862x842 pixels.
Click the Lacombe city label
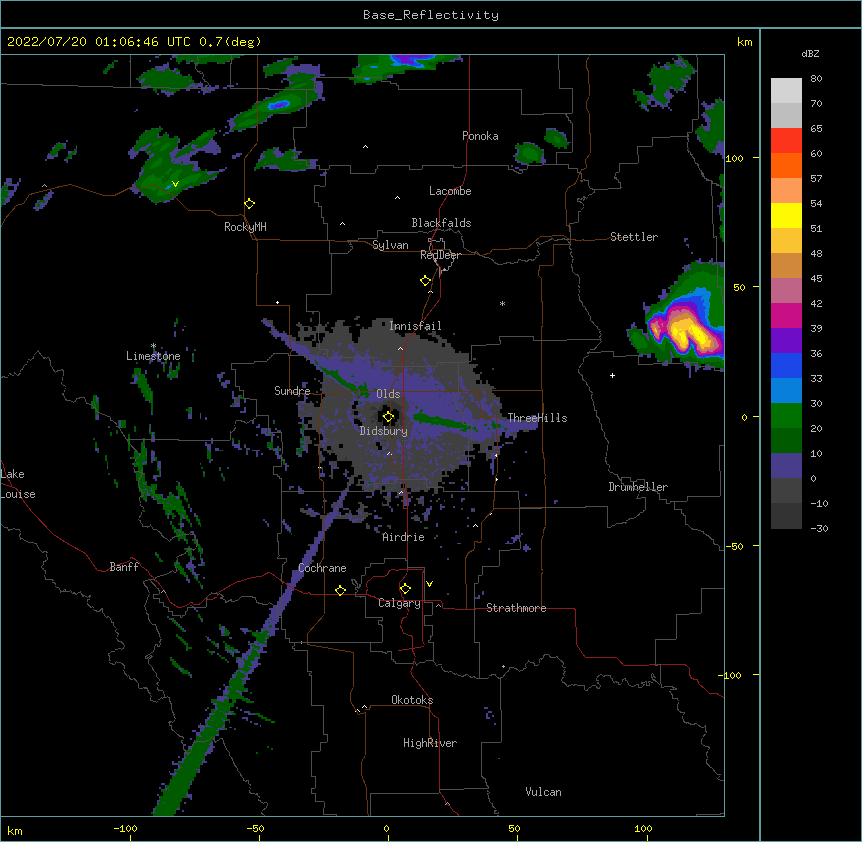tap(450, 191)
